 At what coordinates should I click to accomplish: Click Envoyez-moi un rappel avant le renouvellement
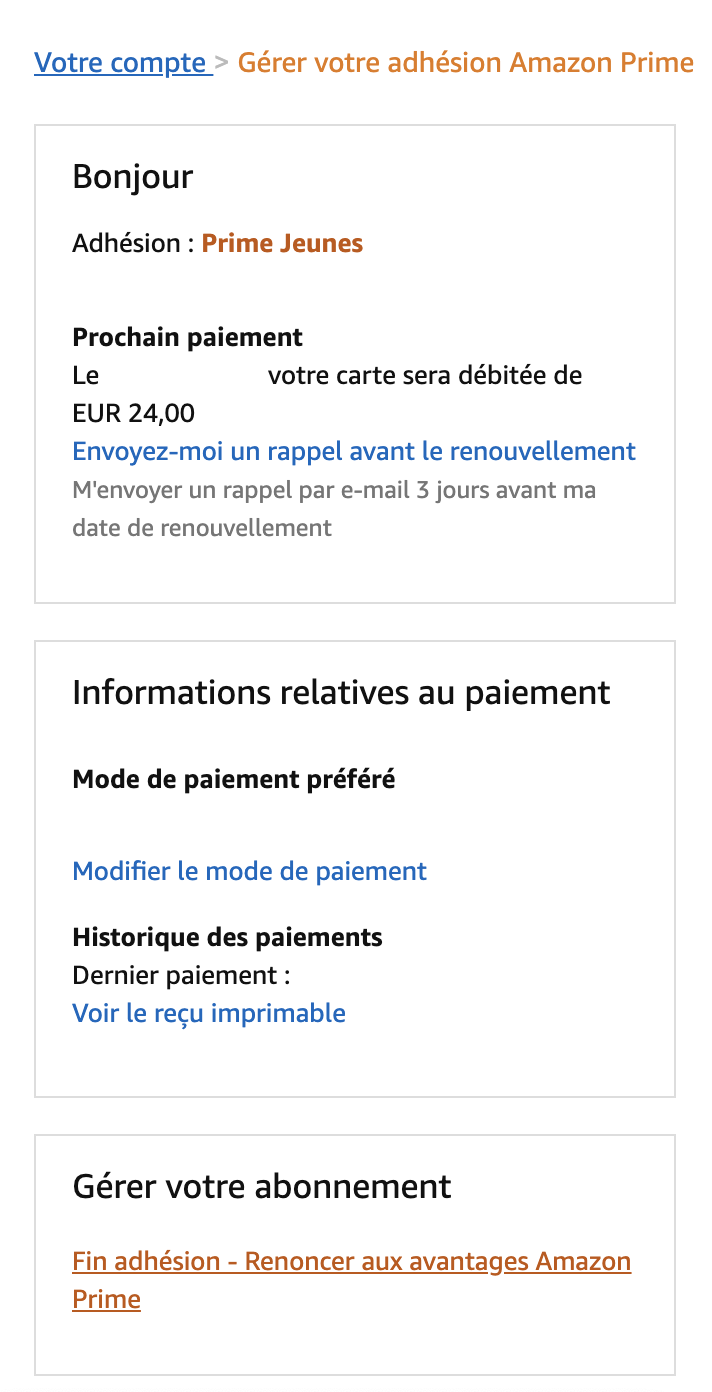[x=353, y=451]
